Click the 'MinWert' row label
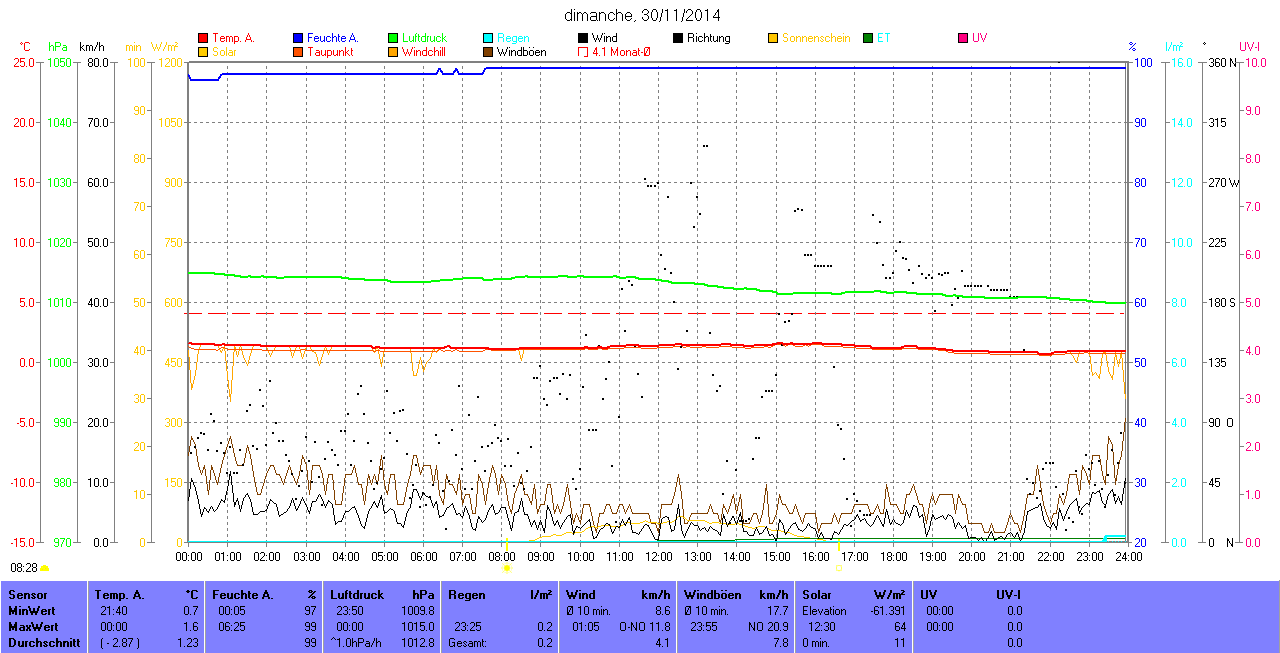 [x=30, y=611]
